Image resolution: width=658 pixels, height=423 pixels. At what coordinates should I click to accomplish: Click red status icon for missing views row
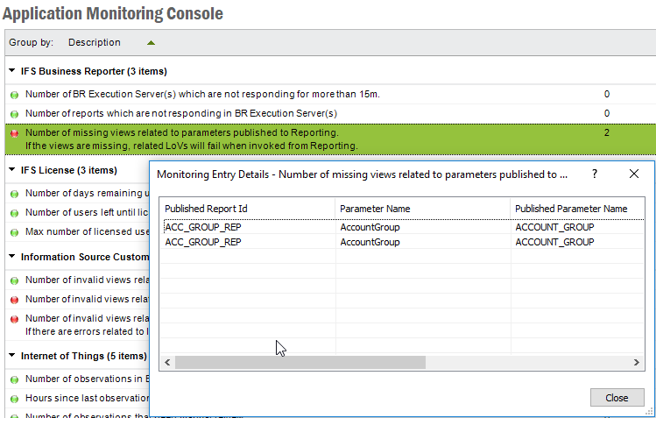point(15,133)
